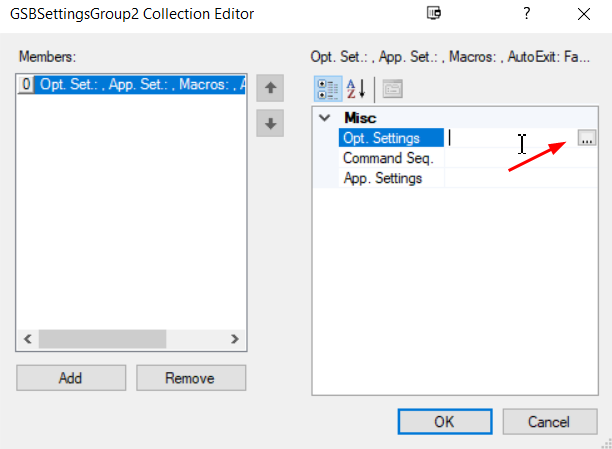Remove the selected member
Viewport: 612px width, 449px height.
[190, 378]
